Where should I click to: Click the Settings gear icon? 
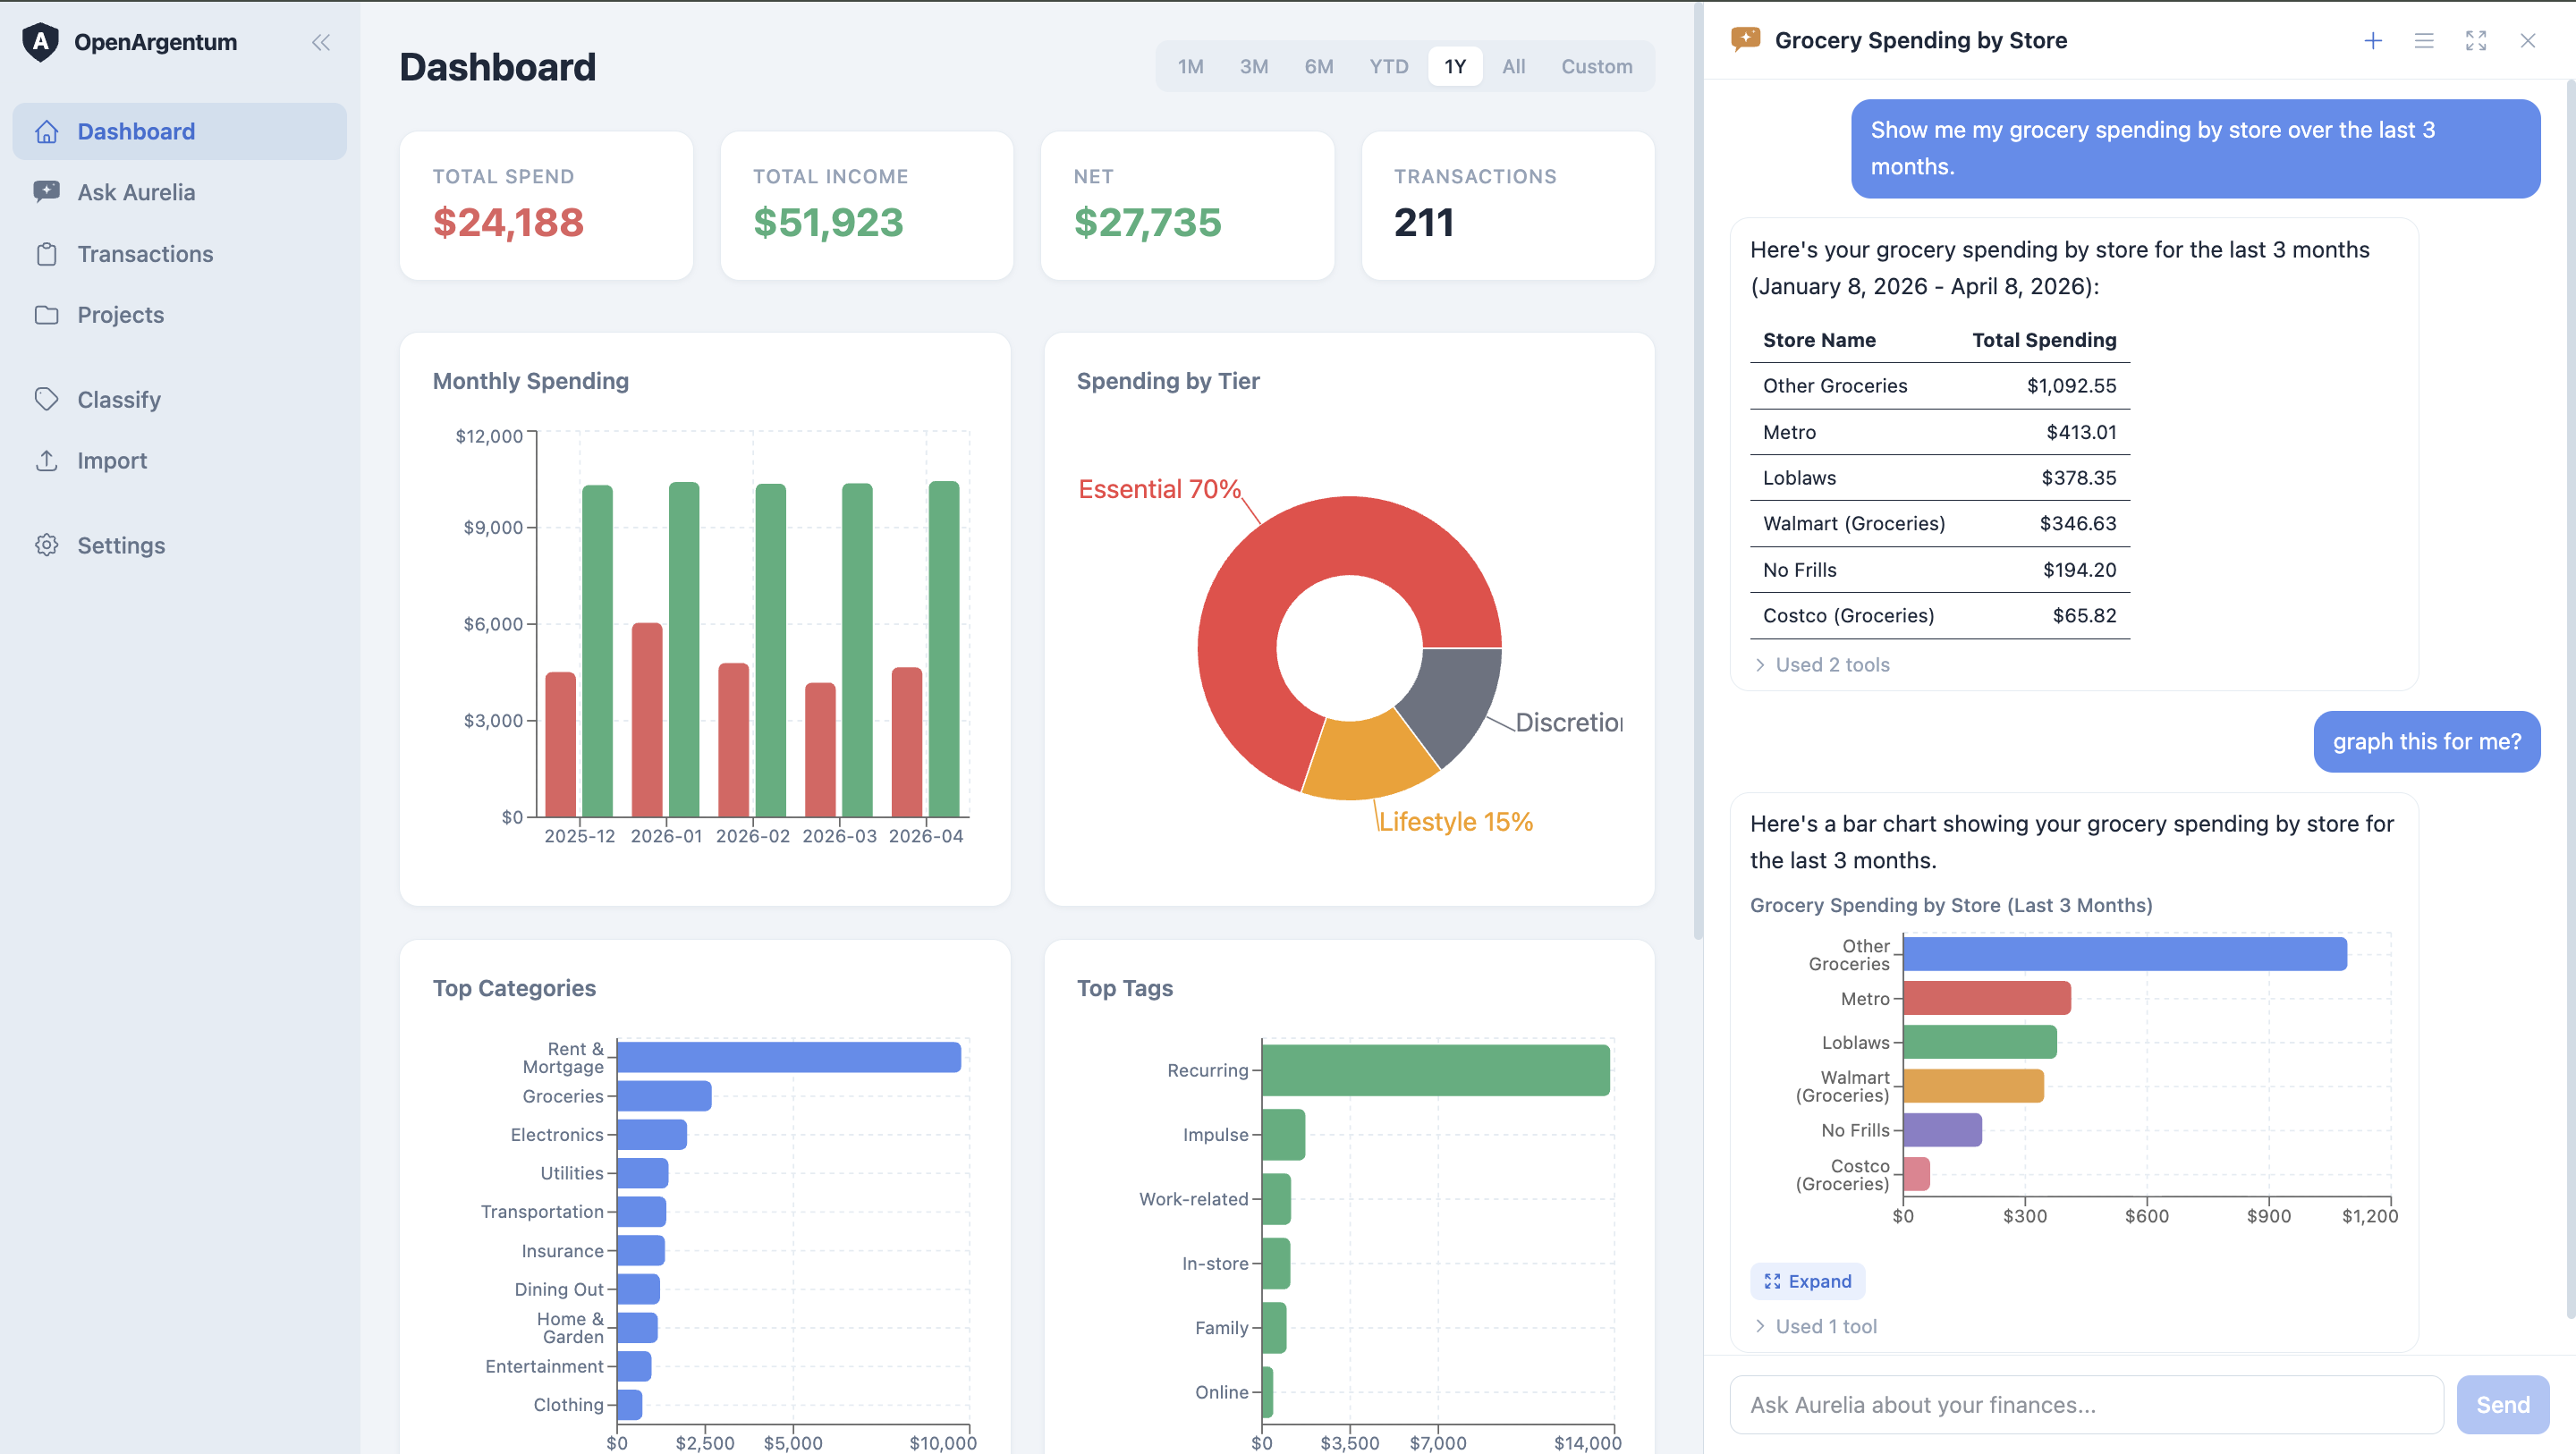click(x=46, y=545)
